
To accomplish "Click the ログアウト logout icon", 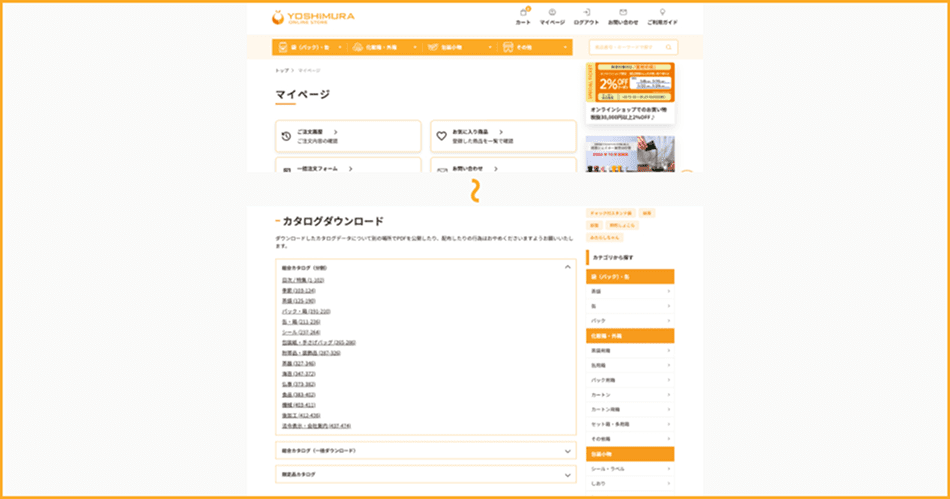I will [x=586, y=15].
